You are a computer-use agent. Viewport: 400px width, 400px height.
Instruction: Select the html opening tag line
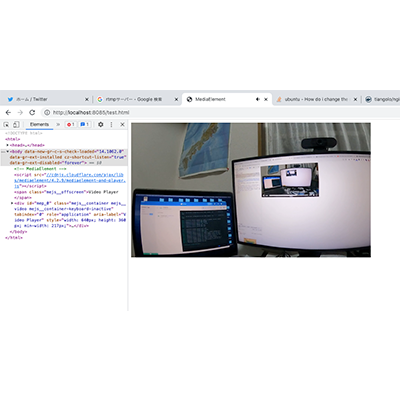coord(13,139)
